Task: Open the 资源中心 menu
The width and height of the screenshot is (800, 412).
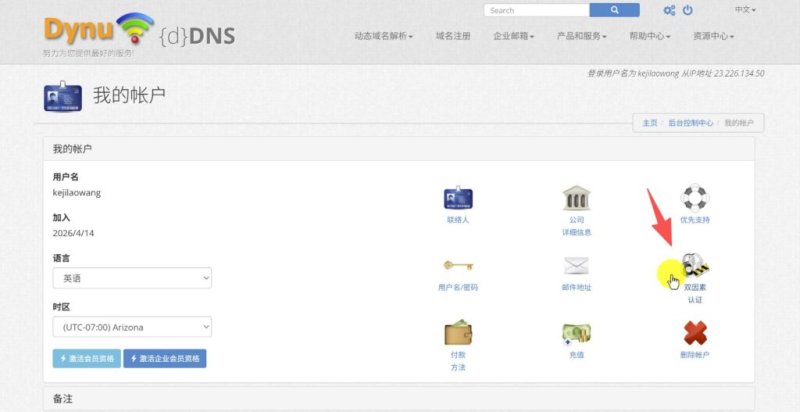Action: coord(713,36)
